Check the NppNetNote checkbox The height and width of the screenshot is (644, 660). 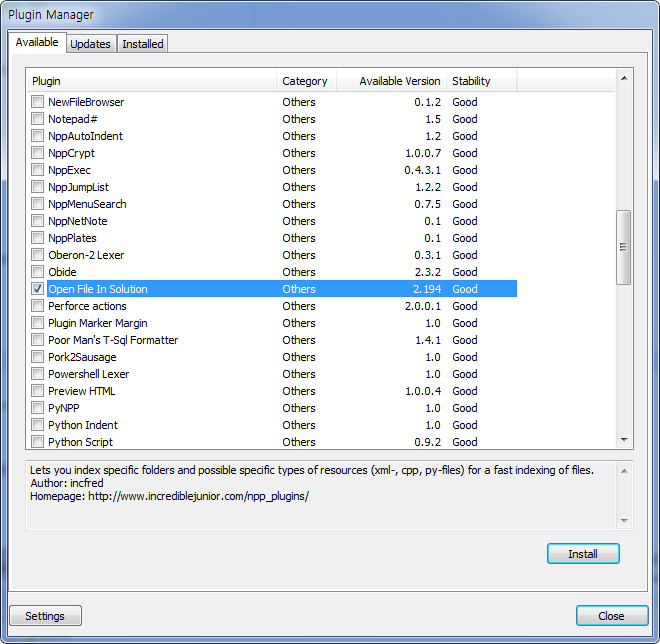pyautogui.click(x=37, y=221)
